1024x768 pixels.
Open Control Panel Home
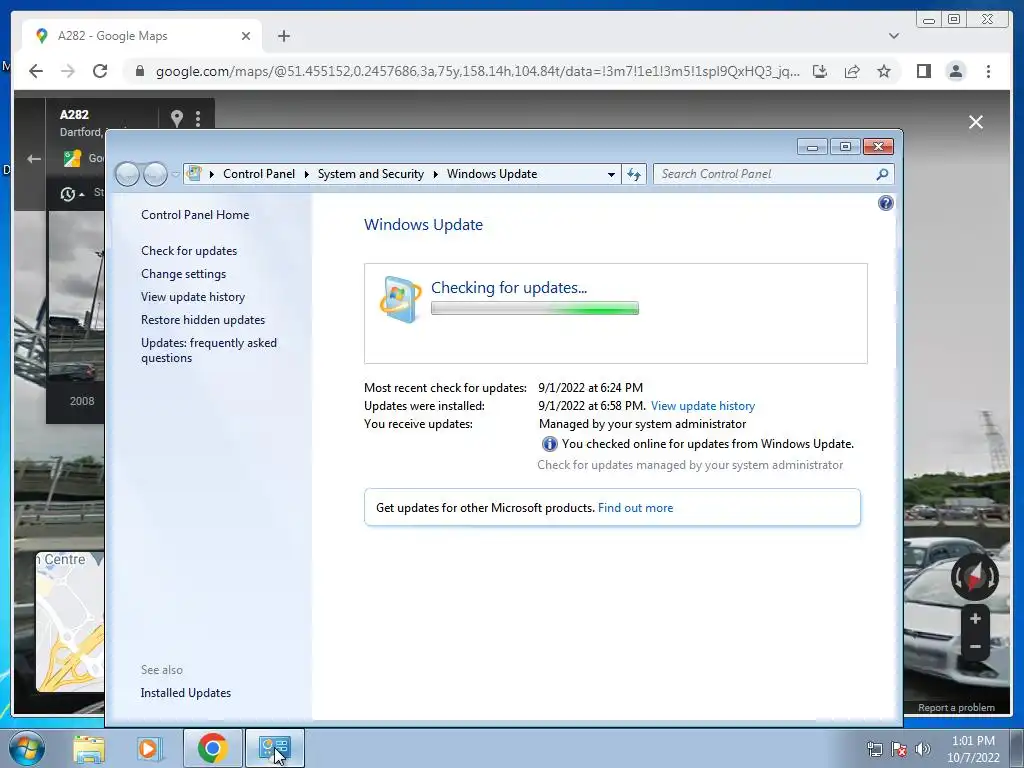pos(195,215)
